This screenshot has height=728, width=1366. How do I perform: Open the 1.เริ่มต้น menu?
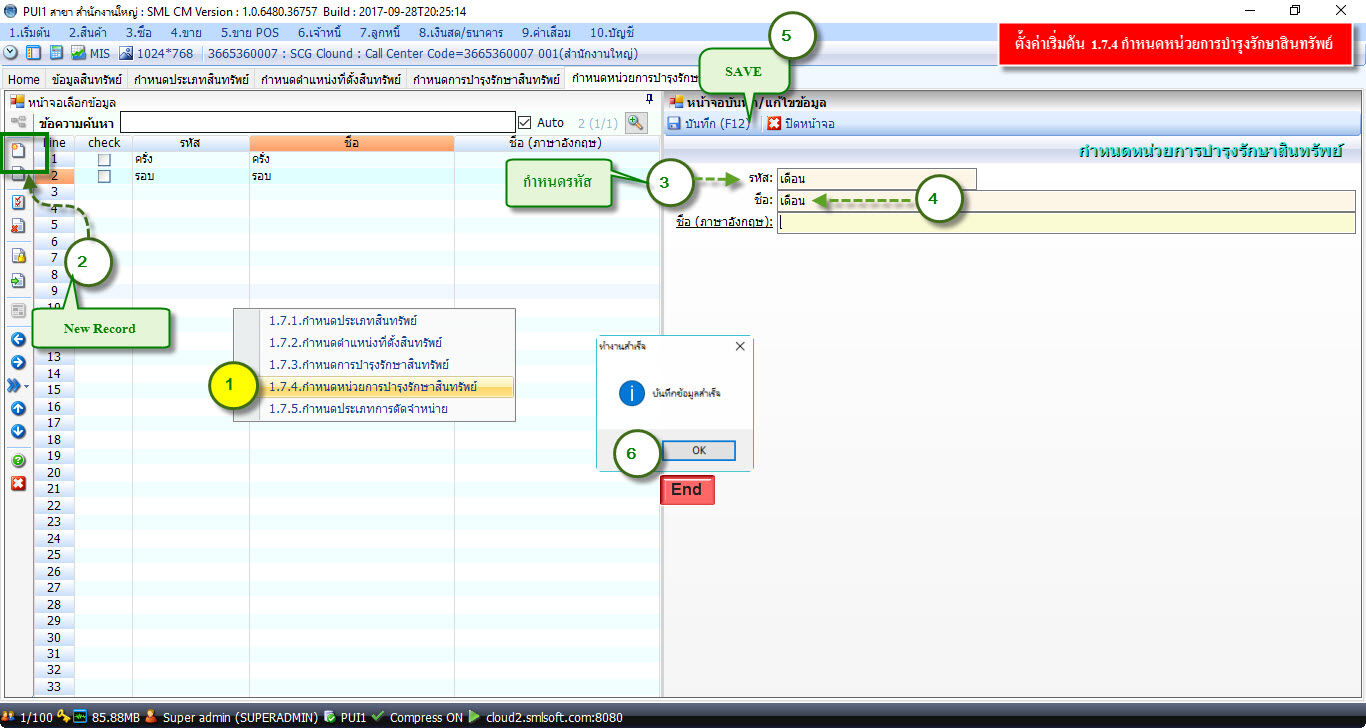tap(29, 33)
